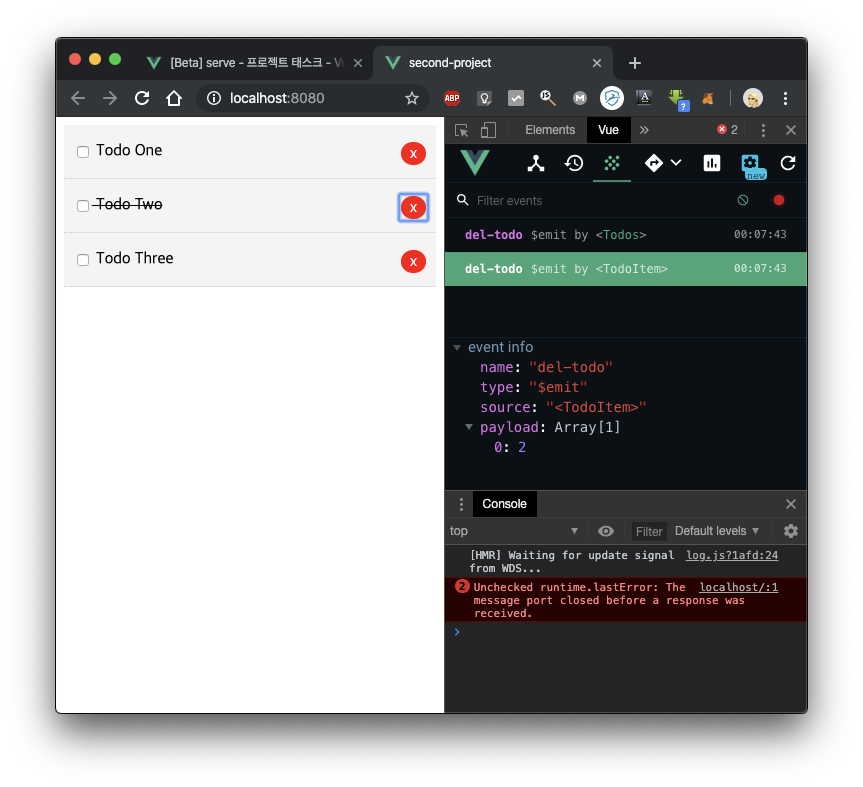Open the console drawer three-dot menu
The height and width of the screenshot is (787, 863).
(461, 504)
